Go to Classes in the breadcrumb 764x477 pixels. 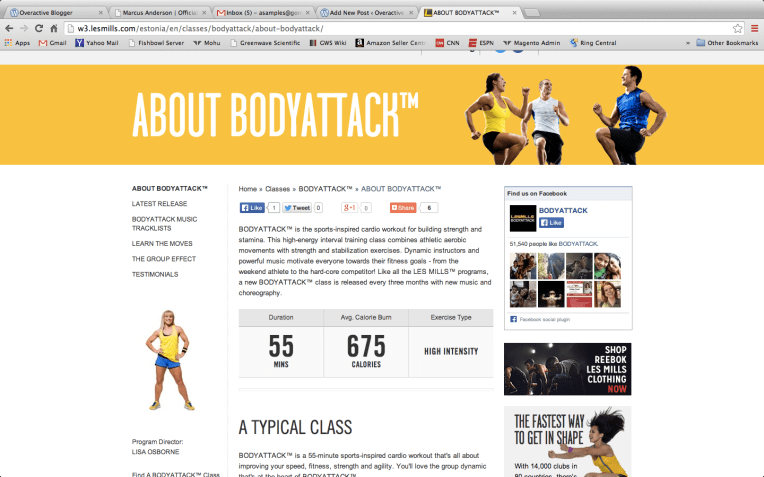click(277, 189)
